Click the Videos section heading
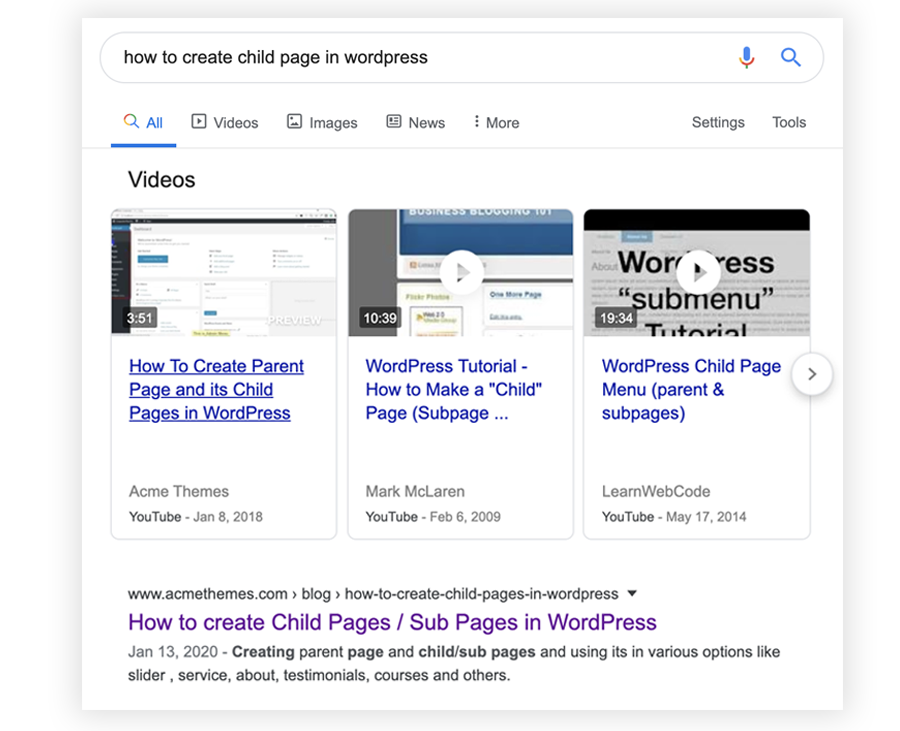900x731 pixels. 161,180
